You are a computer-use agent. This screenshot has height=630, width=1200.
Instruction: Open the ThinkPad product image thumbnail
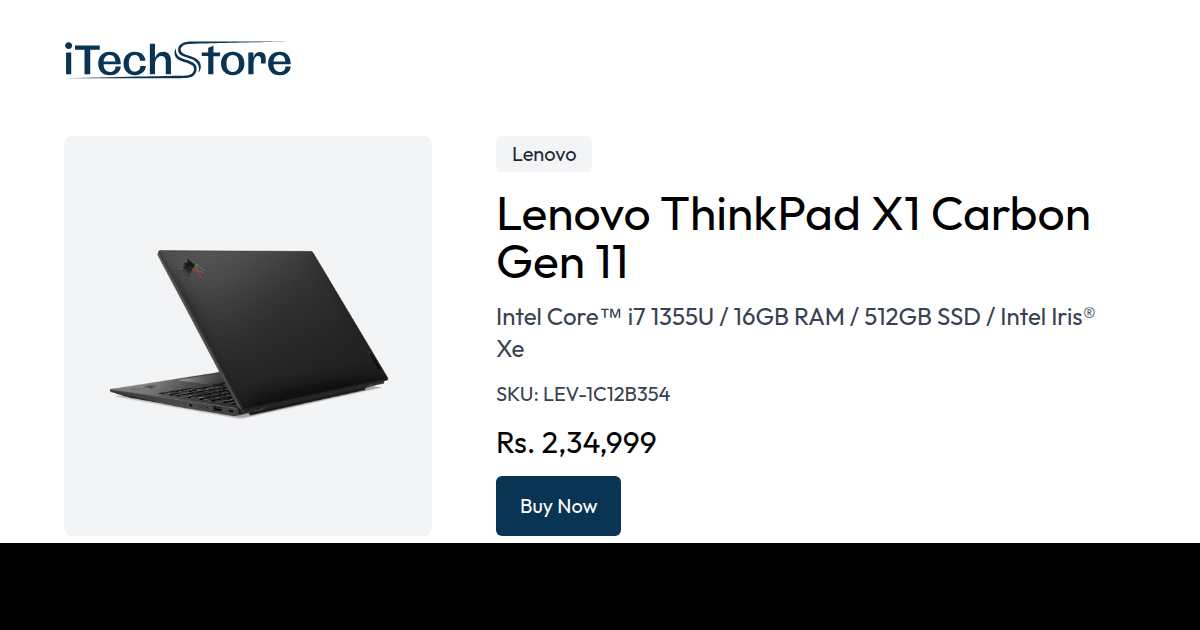pyautogui.click(x=248, y=335)
